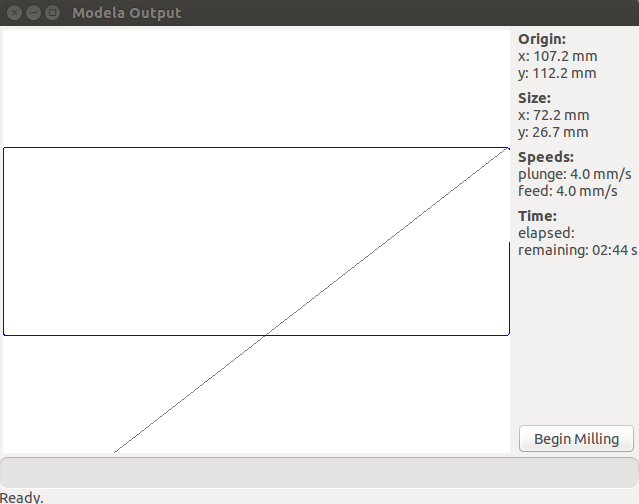
Task: Click the origin x 107.2 mm value
Action: click(557, 56)
